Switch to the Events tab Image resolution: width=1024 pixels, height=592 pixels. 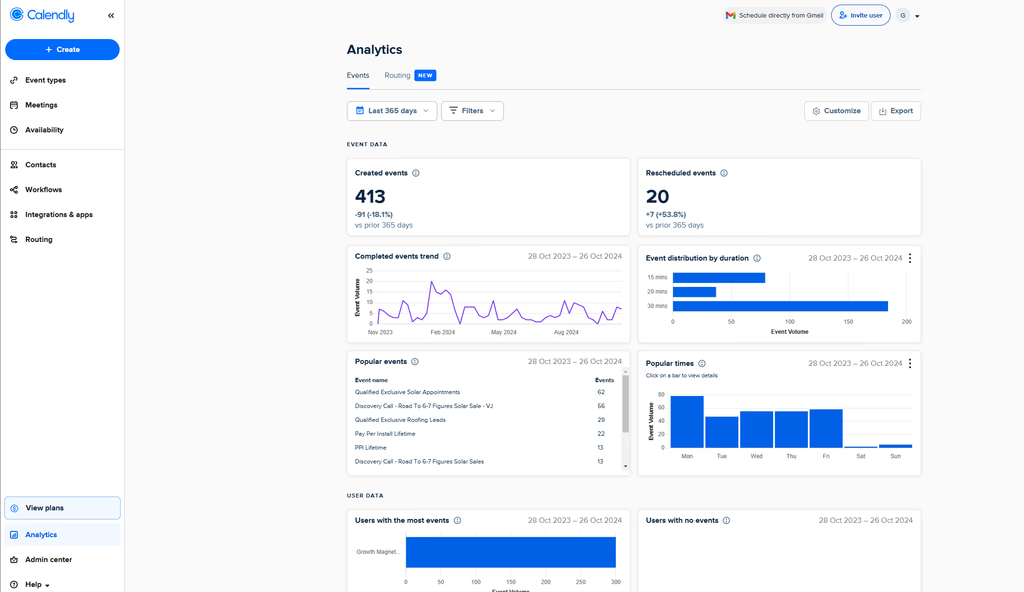pyautogui.click(x=358, y=76)
